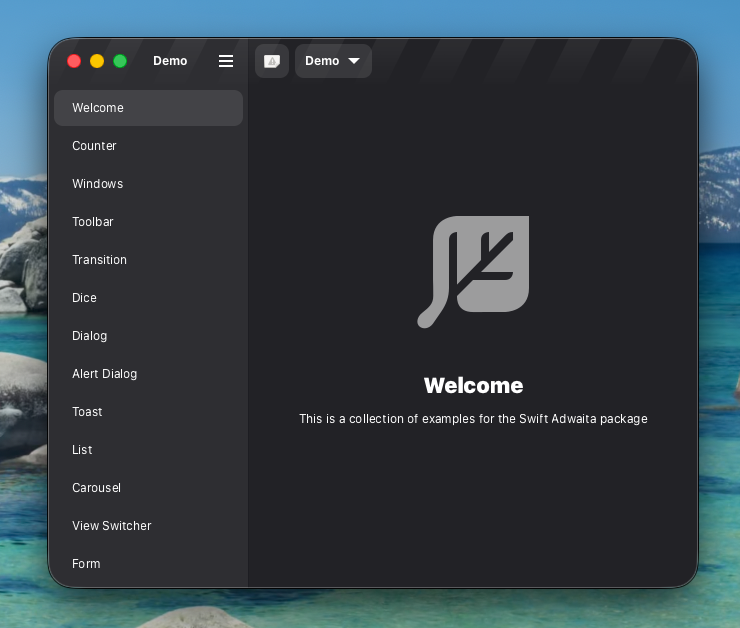This screenshot has height=628, width=740.
Task: Select Alert Dialog in the sidebar
Action: click(148, 374)
